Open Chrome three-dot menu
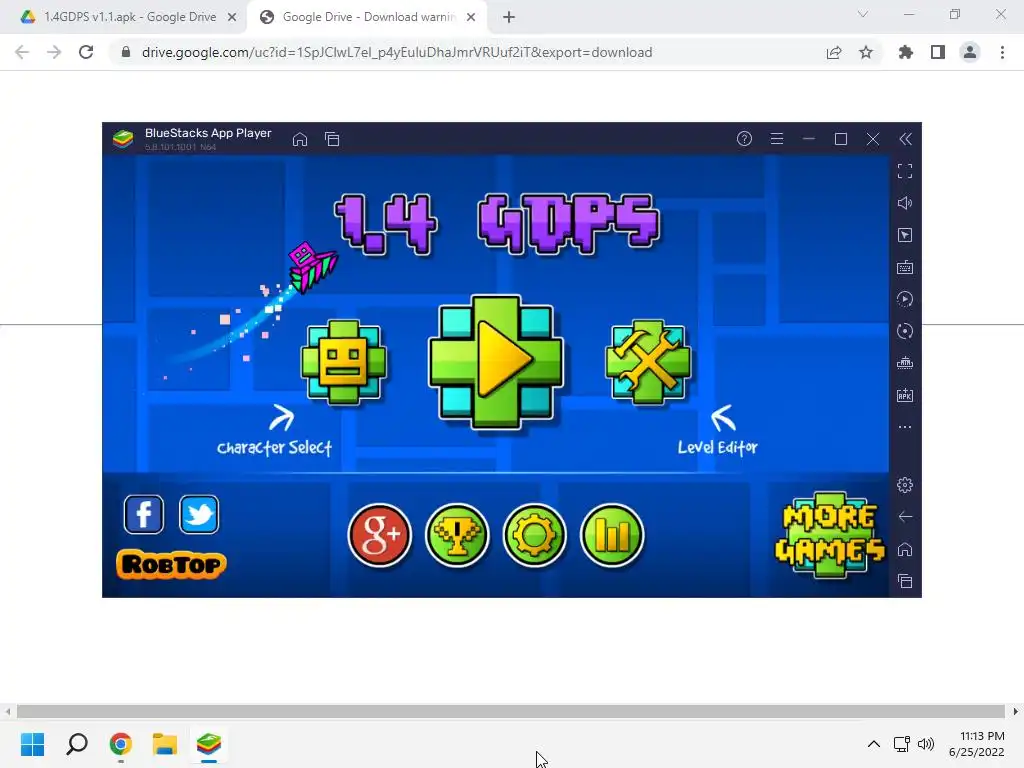Screen dimensions: 1024x768 click(1002, 52)
